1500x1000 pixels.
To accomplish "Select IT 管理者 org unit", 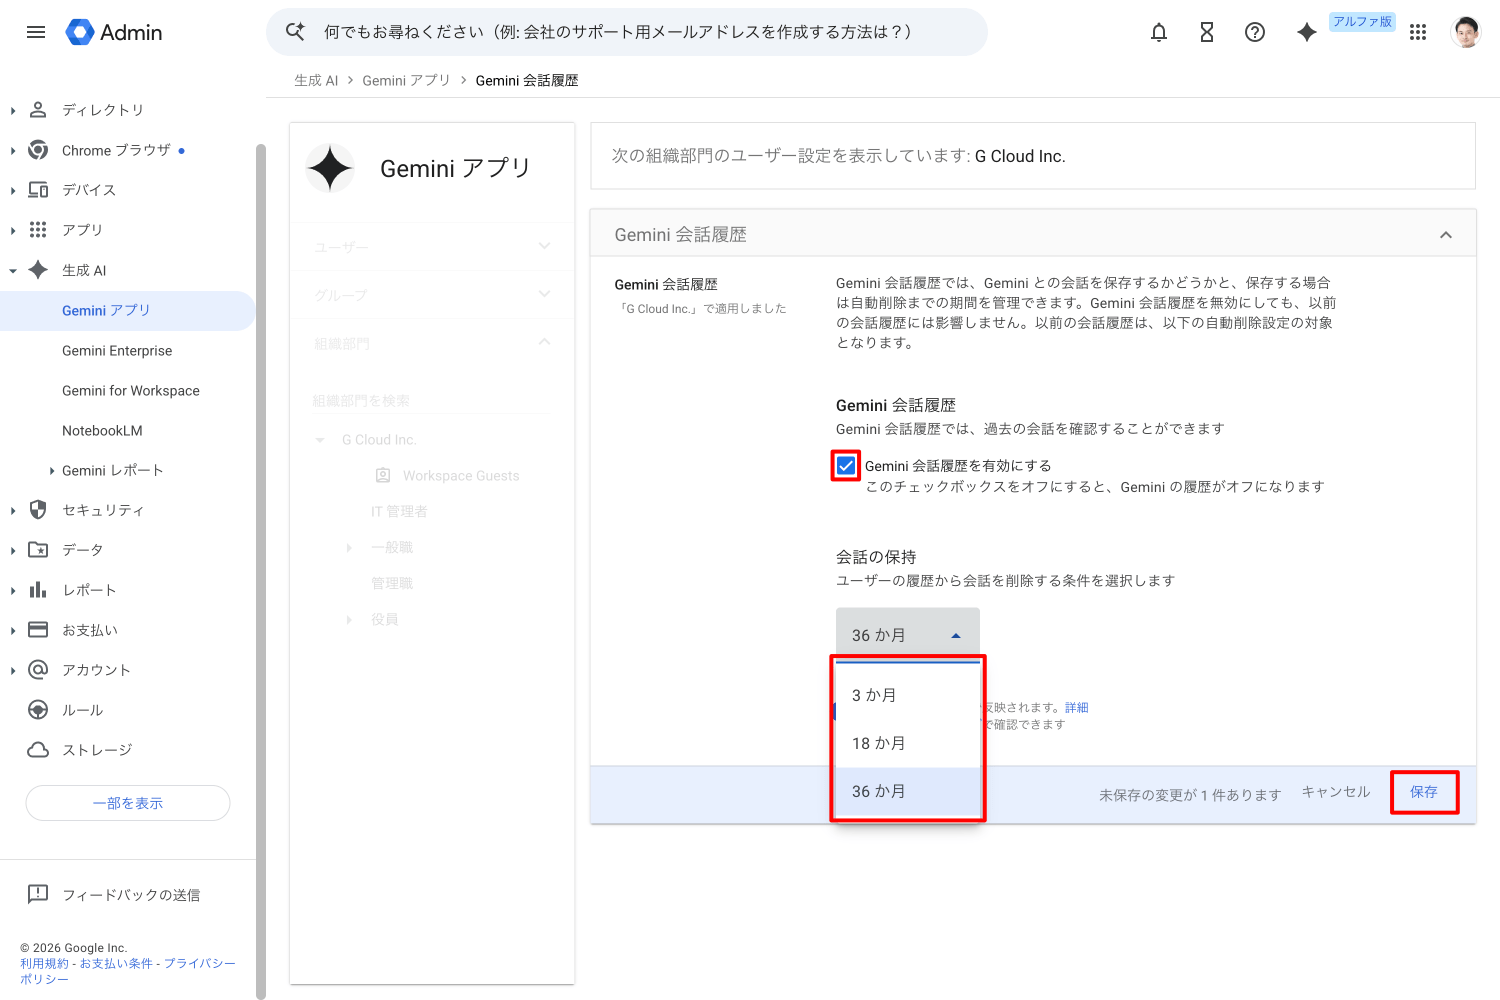I will pos(399,512).
